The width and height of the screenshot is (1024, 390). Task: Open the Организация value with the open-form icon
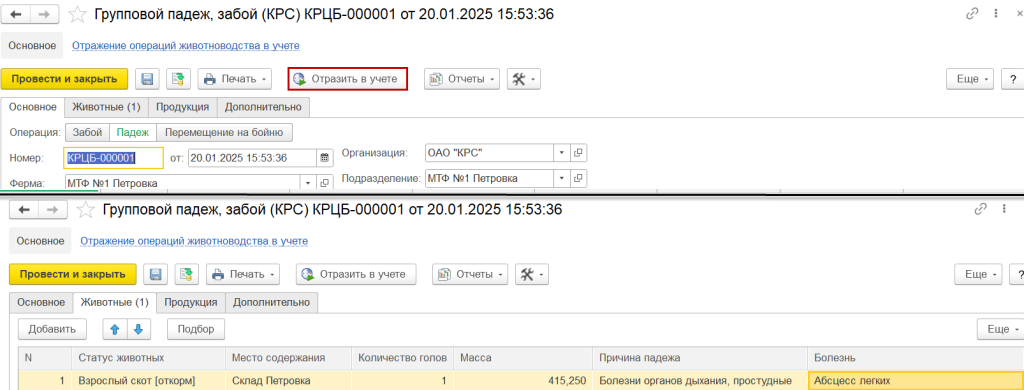click(x=578, y=153)
